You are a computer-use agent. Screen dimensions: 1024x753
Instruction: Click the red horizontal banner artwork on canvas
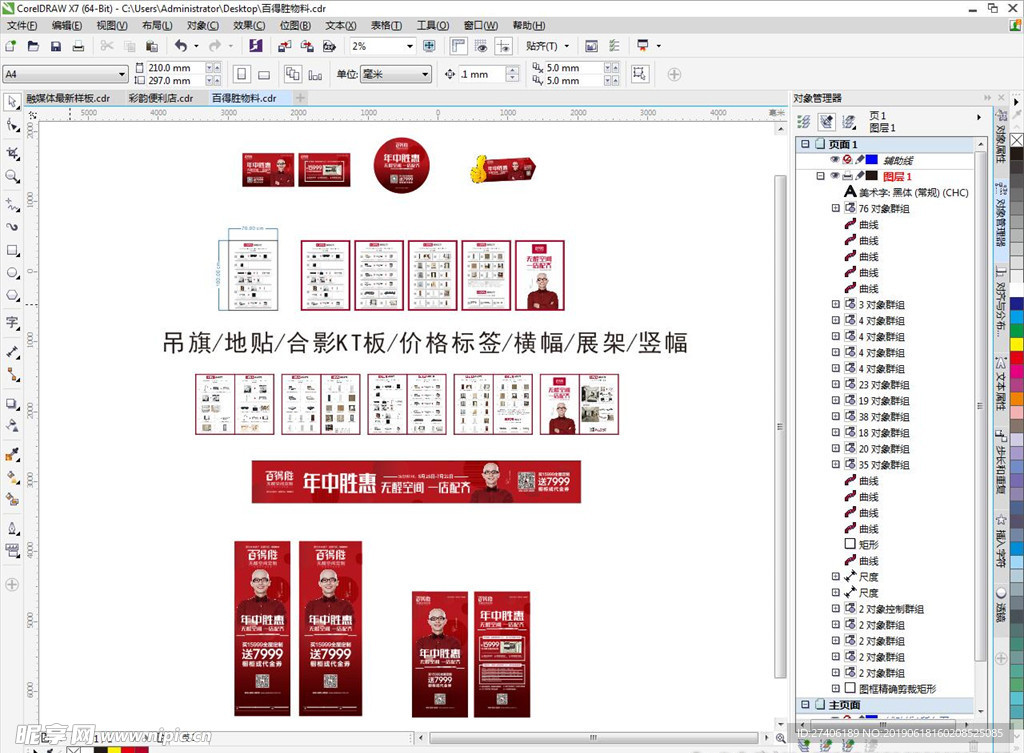coord(416,482)
